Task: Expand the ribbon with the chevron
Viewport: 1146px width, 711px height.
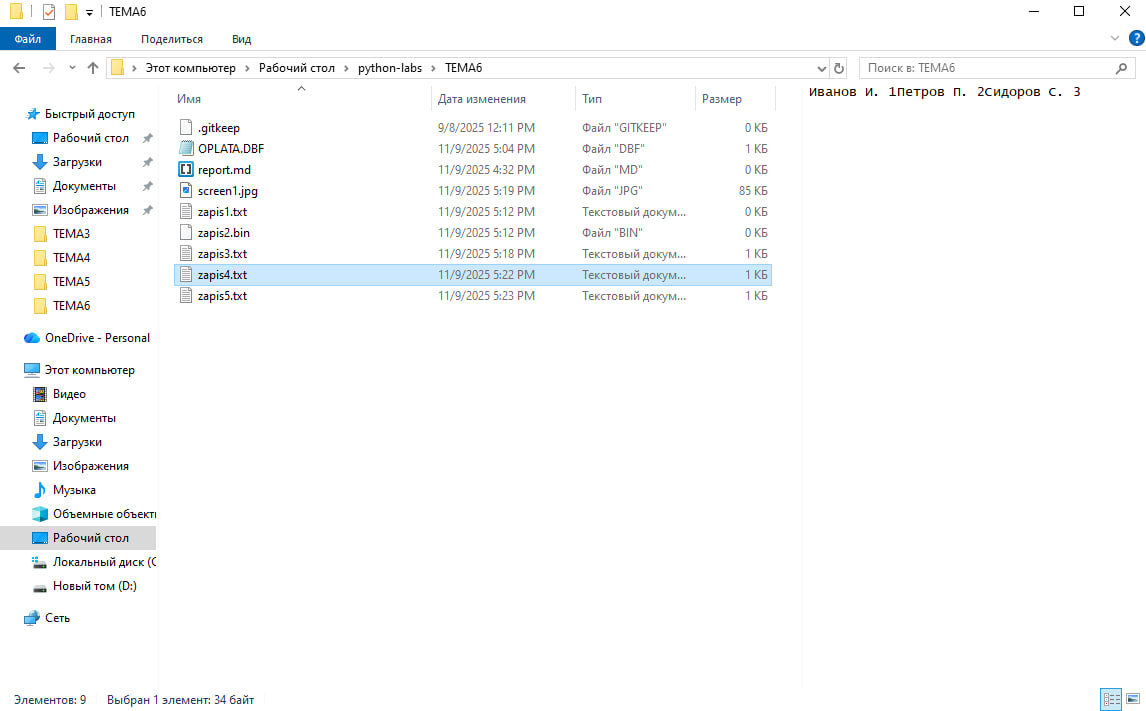Action: (1116, 38)
